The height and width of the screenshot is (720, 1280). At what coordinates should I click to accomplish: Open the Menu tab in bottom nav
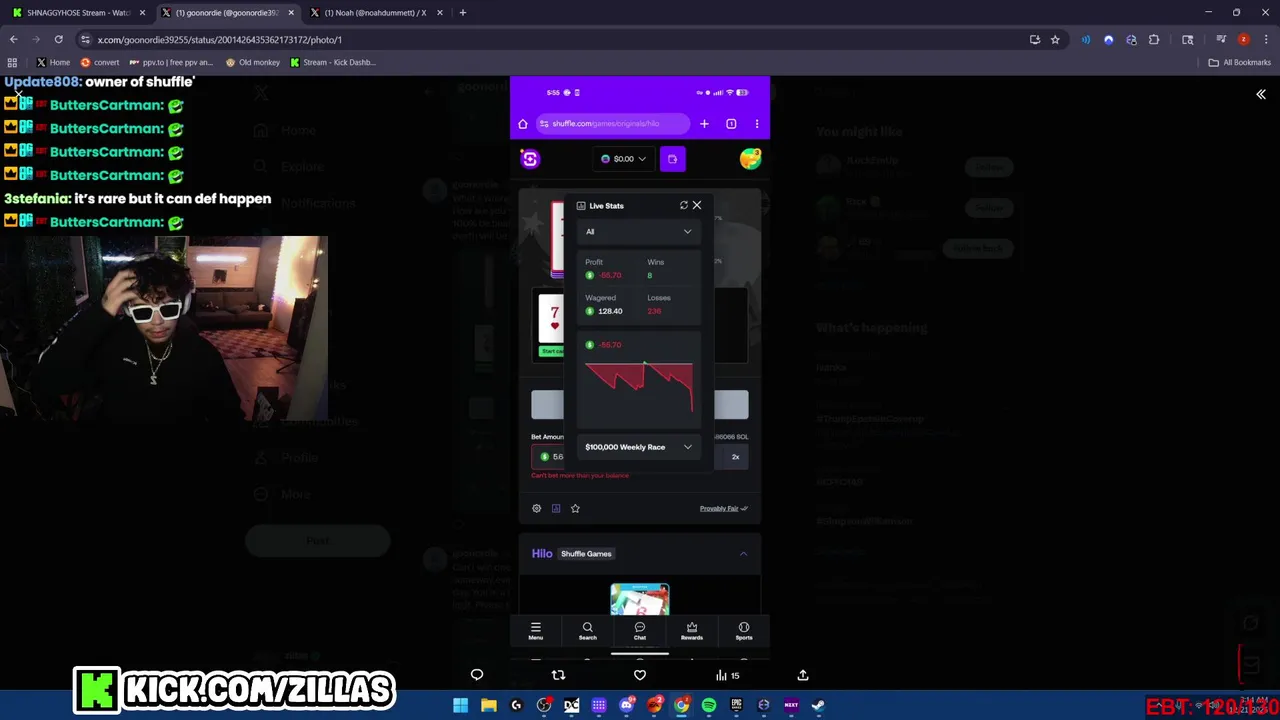click(536, 631)
